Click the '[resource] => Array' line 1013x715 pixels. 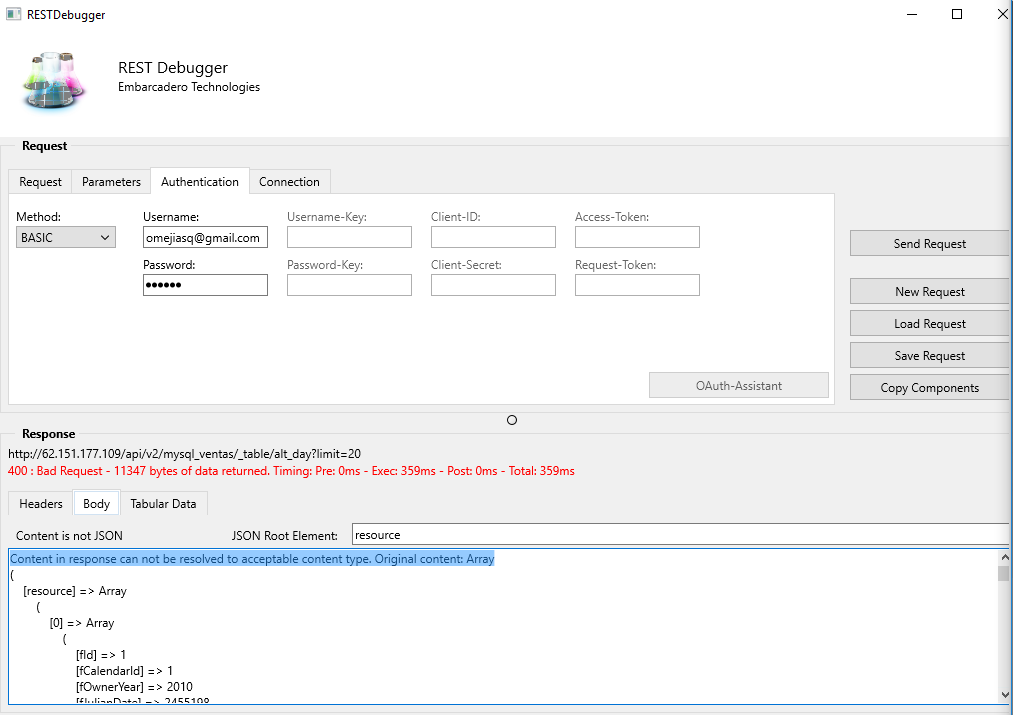pos(75,591)
